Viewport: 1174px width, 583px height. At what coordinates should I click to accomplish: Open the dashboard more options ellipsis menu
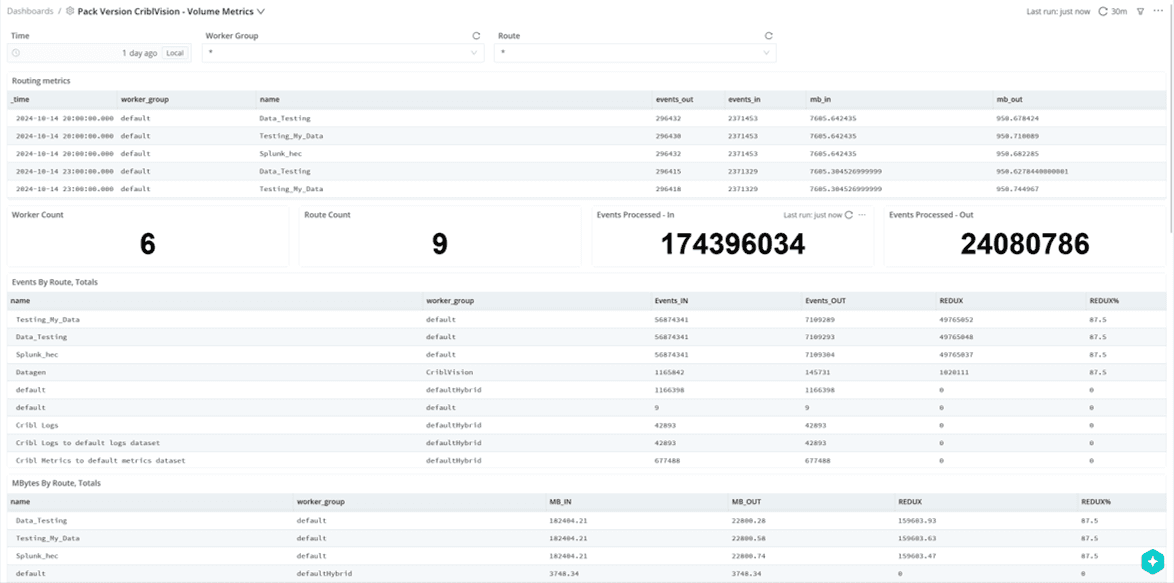(1158, 12)
